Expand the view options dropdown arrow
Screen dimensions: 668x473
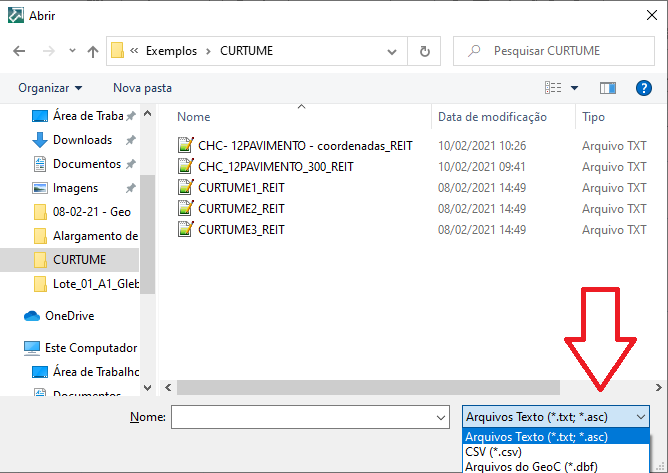(x=574, y=88)
